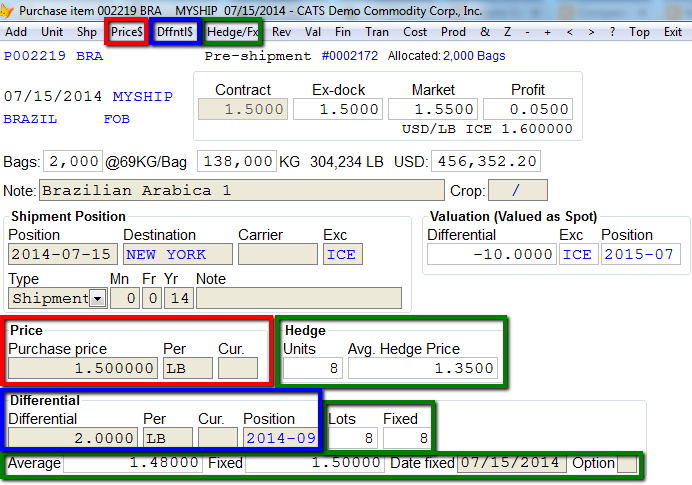Click the Valuation Position field 2015-07

(x=641, y=254)
